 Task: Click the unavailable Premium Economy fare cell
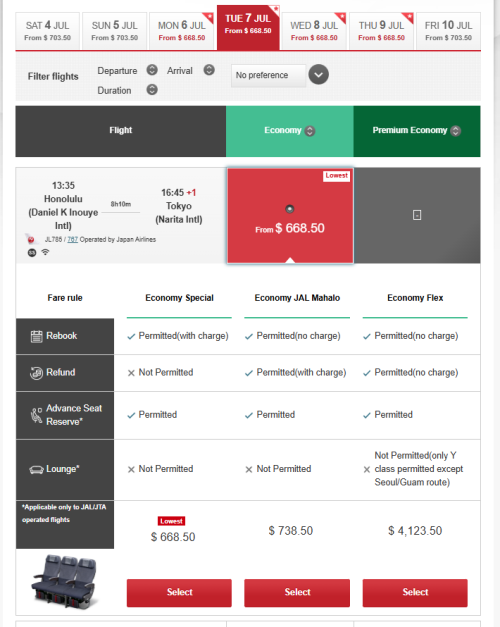(417, 215)
